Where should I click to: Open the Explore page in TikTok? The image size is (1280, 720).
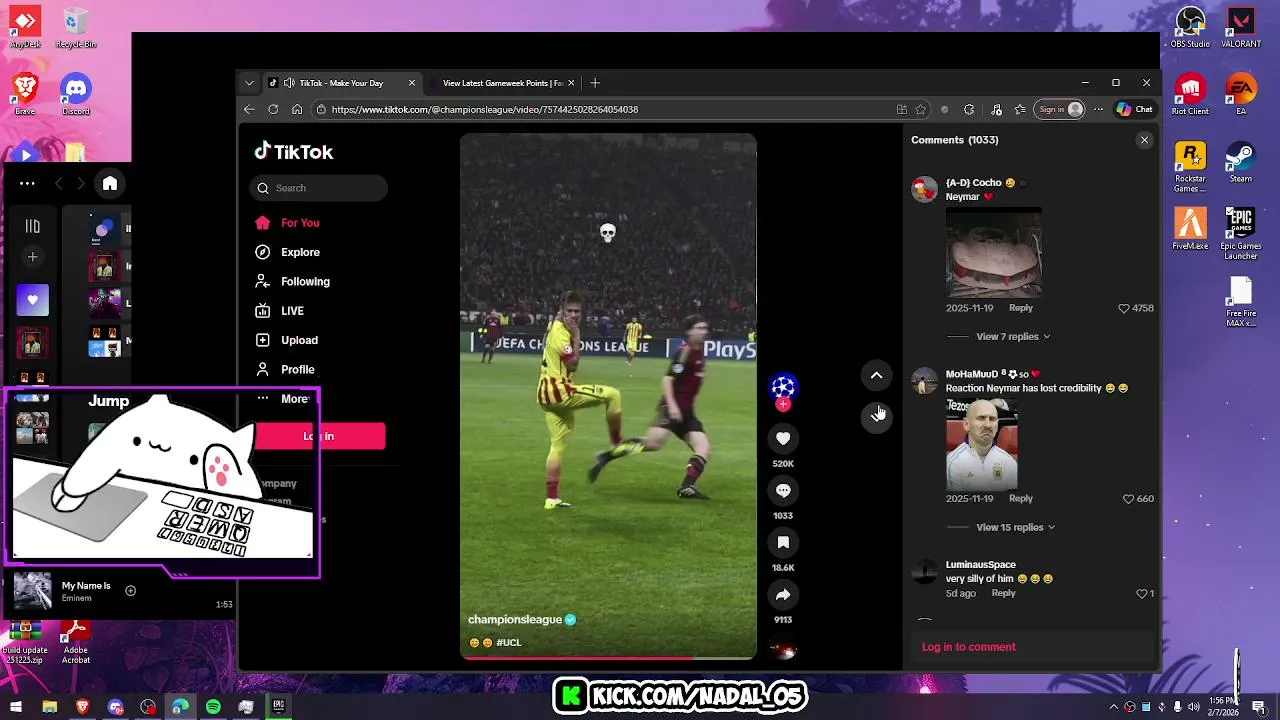(x=288, y=252)
